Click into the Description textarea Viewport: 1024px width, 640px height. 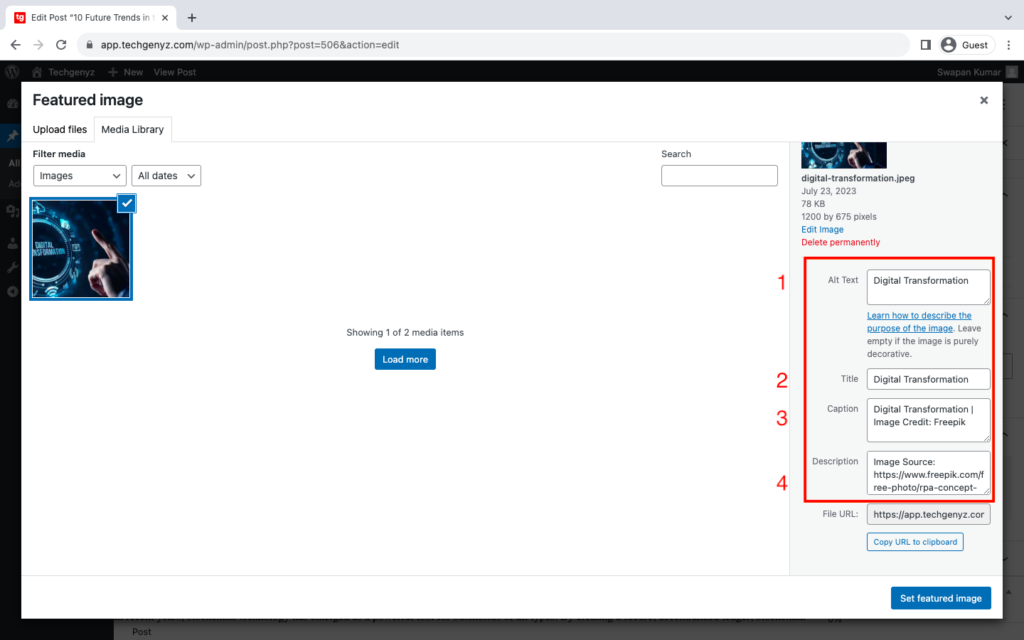click(x=928, y=473)
